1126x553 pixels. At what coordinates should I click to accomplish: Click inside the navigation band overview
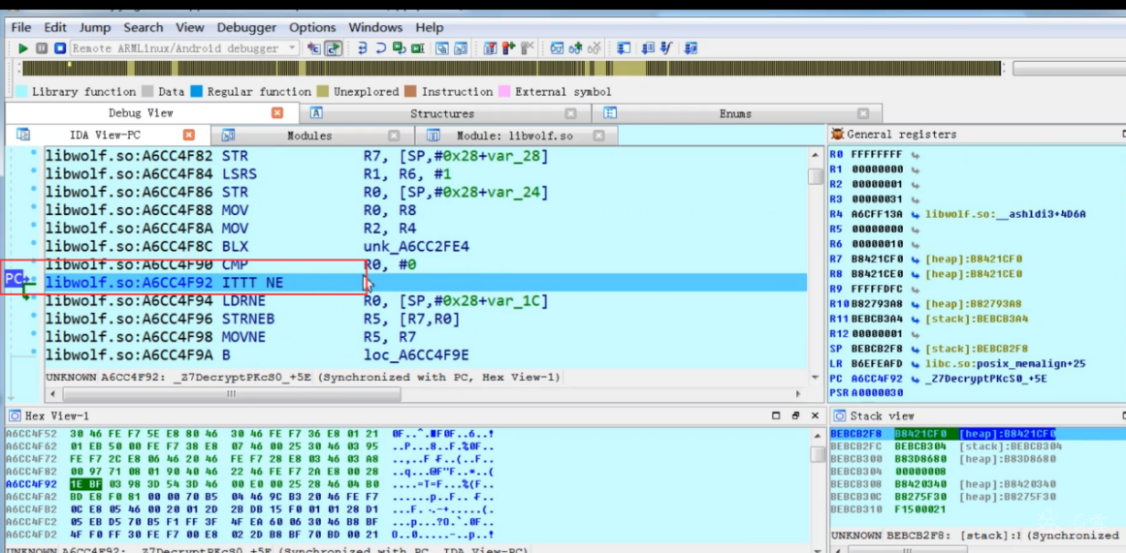point(511,68)
